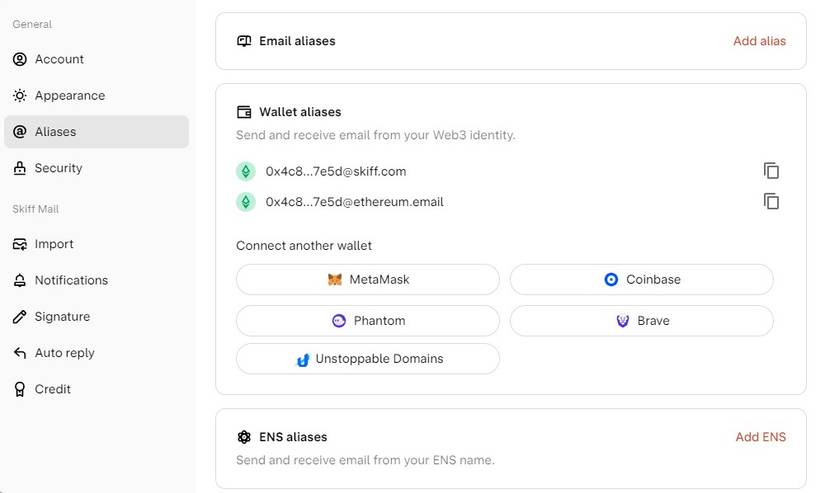Open the Import settings page
Image resolution: width=825 pixels, height=493 pixels.
96,244
